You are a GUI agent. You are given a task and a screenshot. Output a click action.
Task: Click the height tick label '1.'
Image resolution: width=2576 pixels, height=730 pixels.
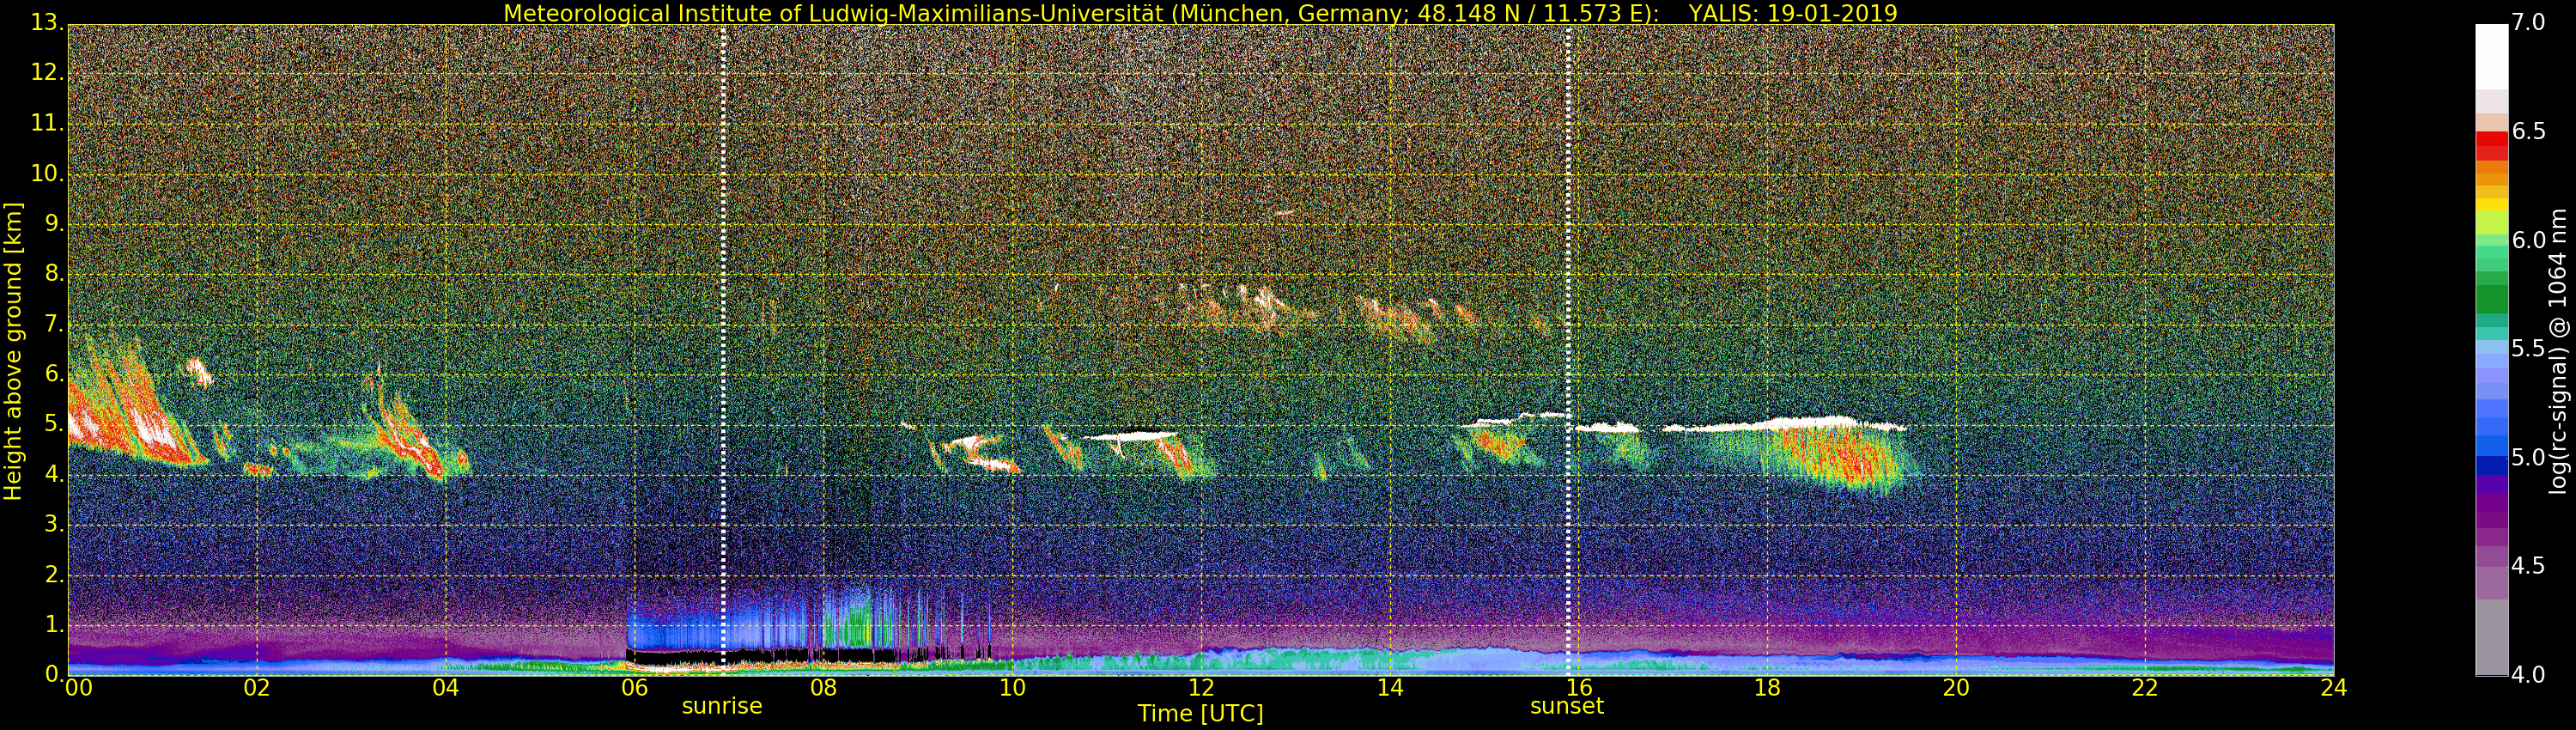pos(54,624)
